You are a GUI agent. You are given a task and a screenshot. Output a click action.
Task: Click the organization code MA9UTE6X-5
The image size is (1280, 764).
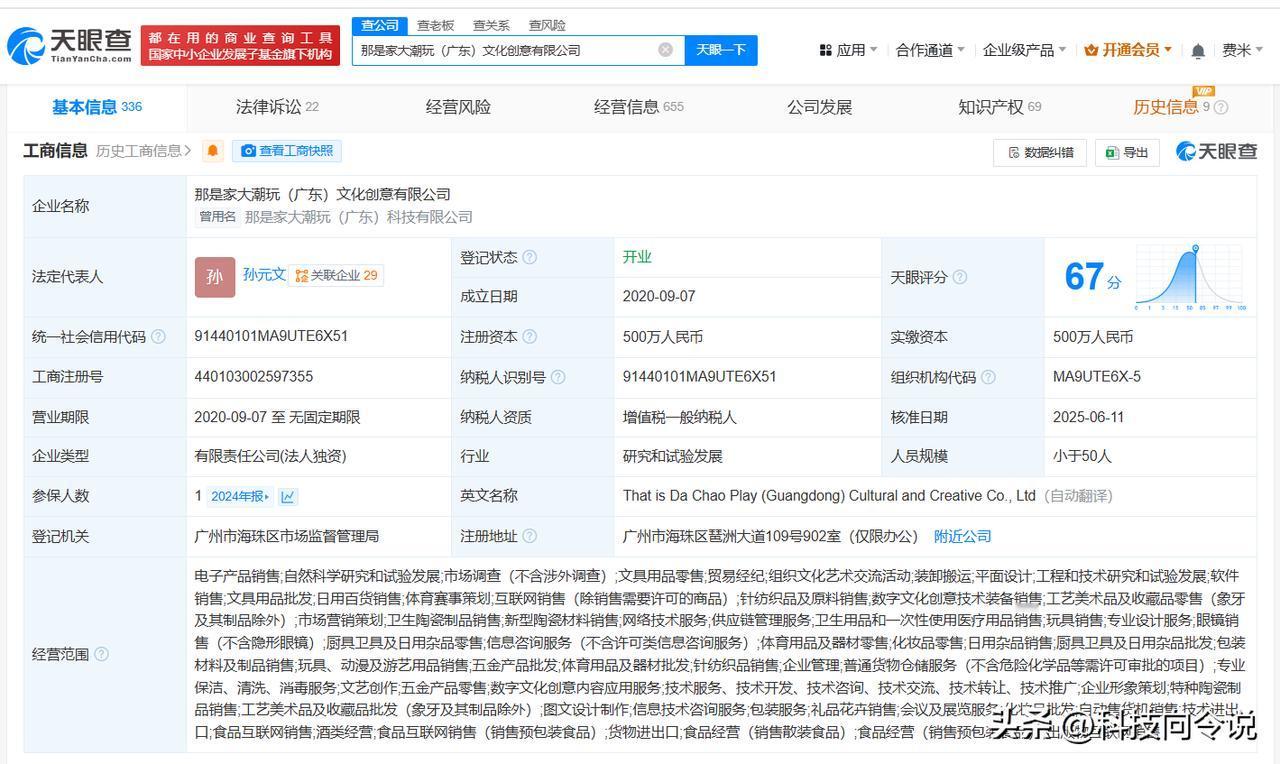(1097, 377)
